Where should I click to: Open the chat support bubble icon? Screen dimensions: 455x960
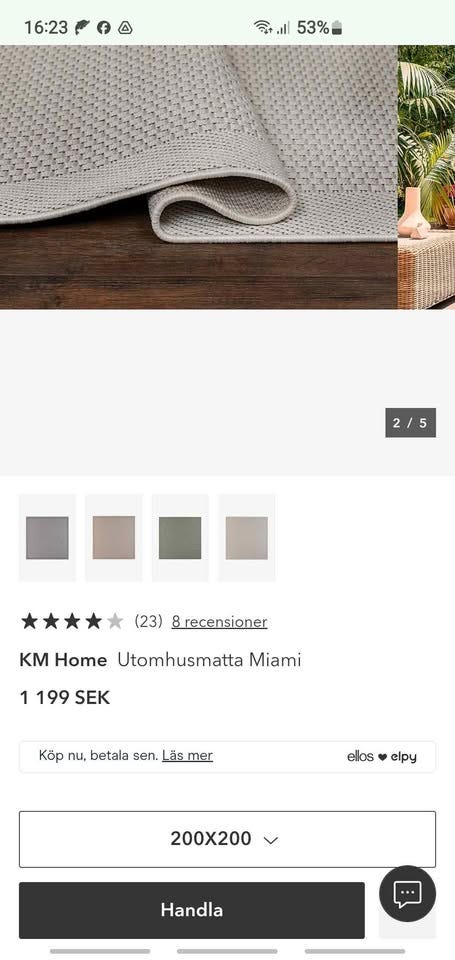[x=407, y=894]
